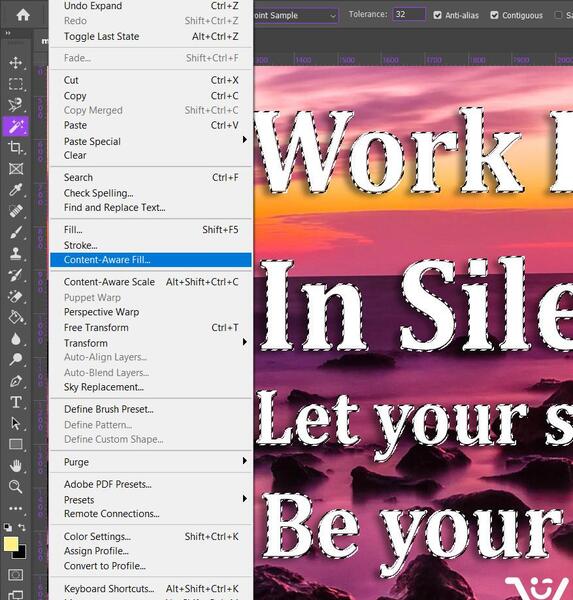The height and width of the screenshot is (600, 573).
Task: Select the Rectangle shape tool
Action: [x=16, y=444]
